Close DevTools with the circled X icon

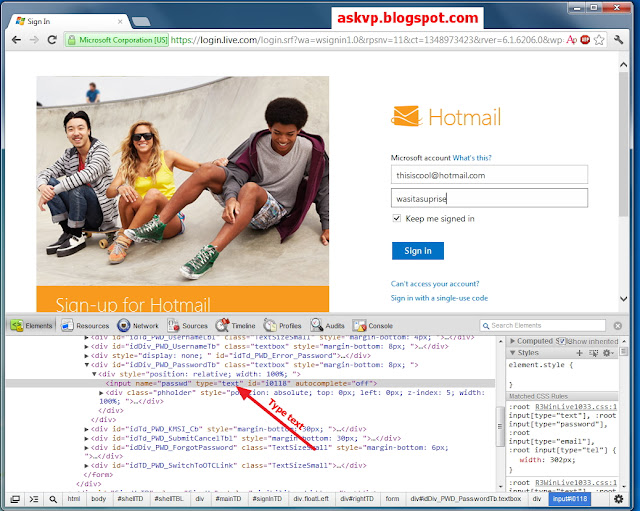(618, 326)
